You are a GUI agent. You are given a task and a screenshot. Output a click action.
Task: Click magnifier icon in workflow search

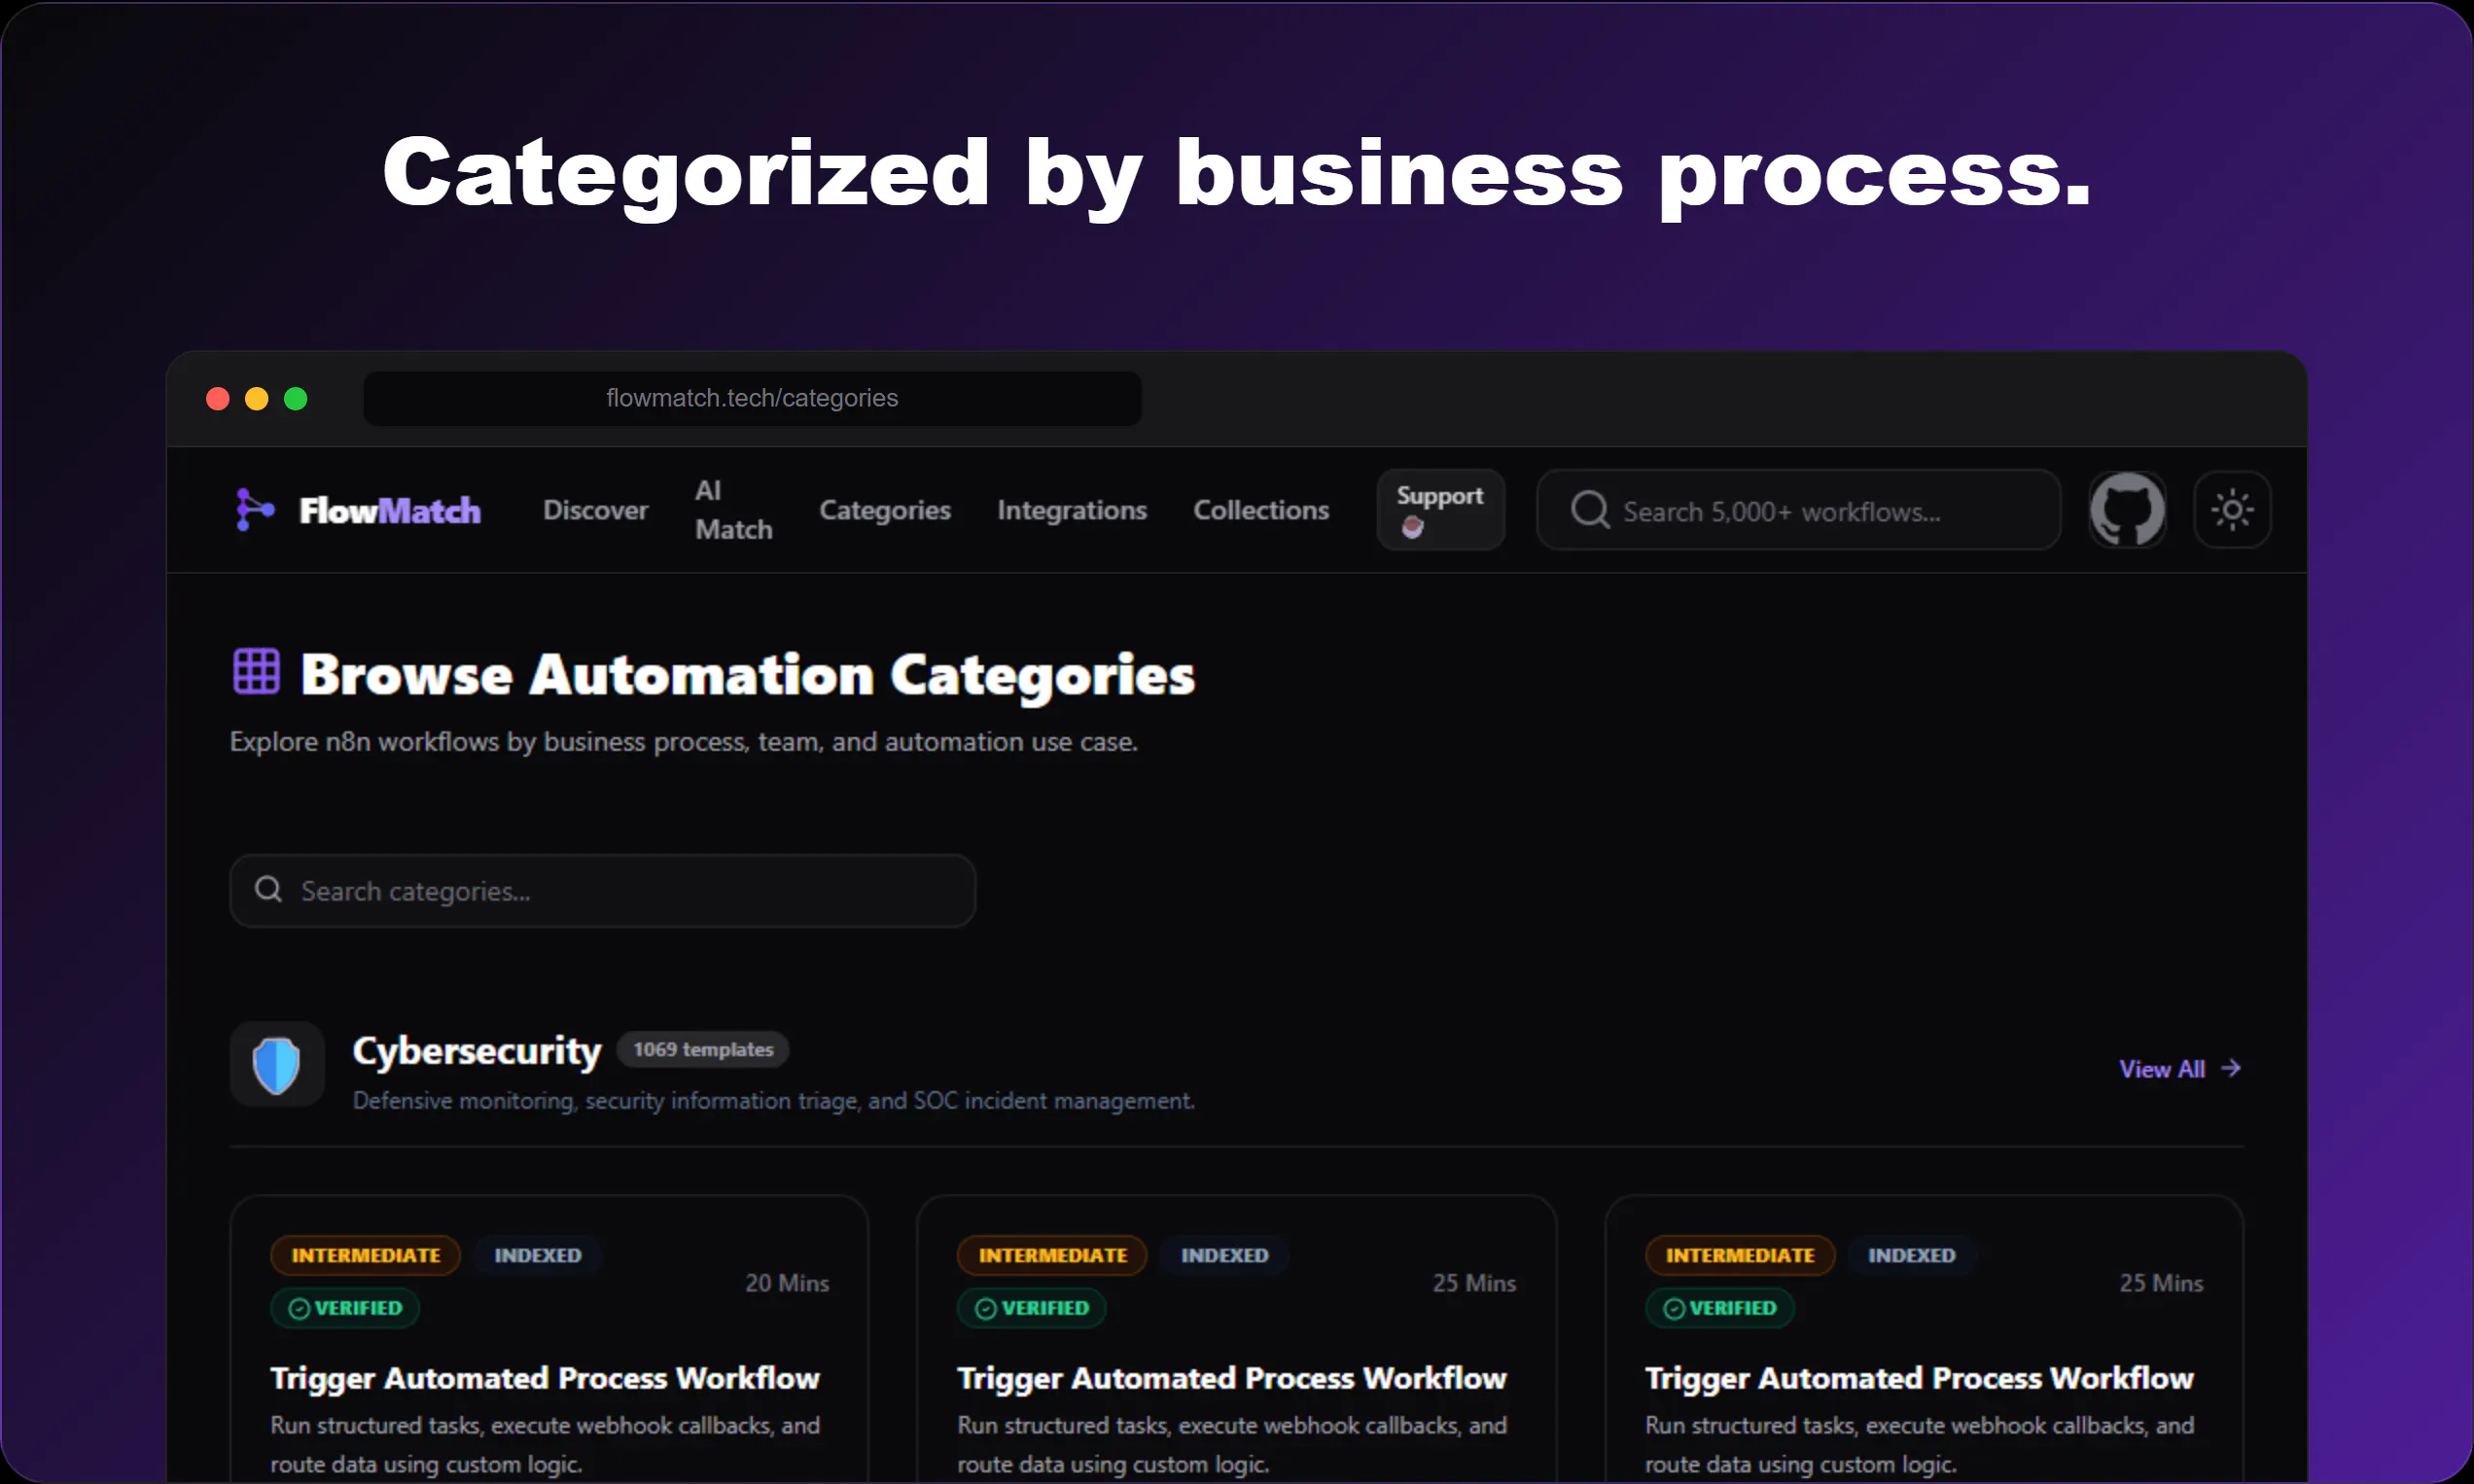[1589, 510]
